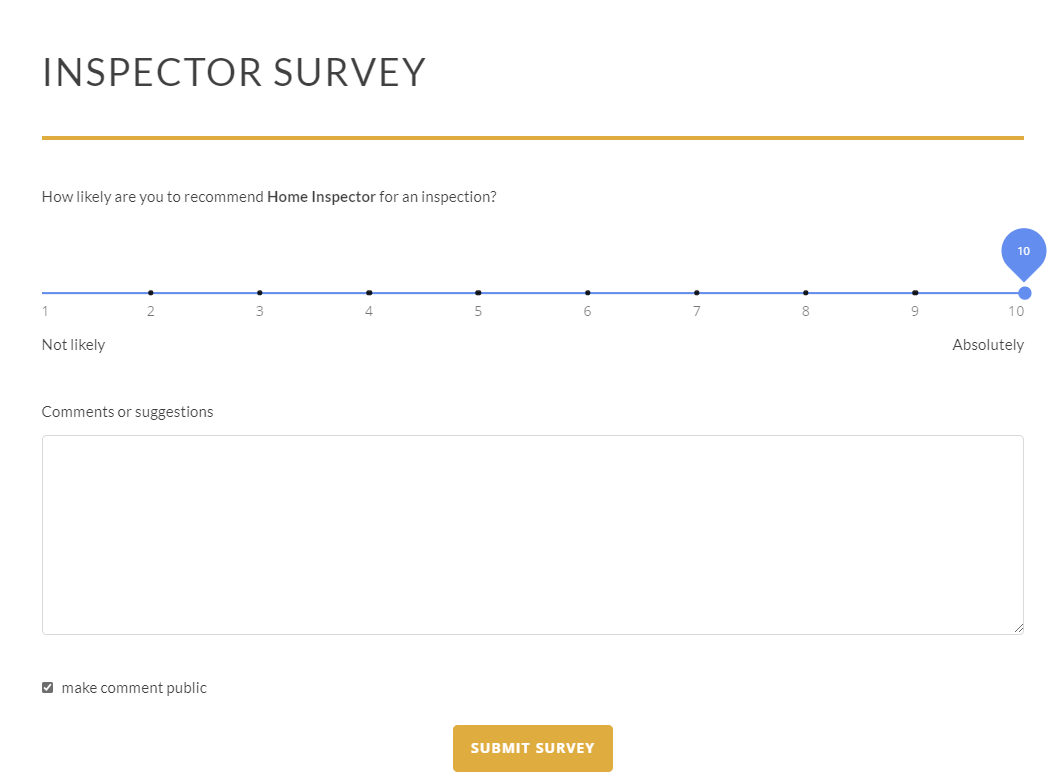This screenshot has width=1064, height=784.
Task: Choose rating 9 on the slider
Action: tap(915, 293)
